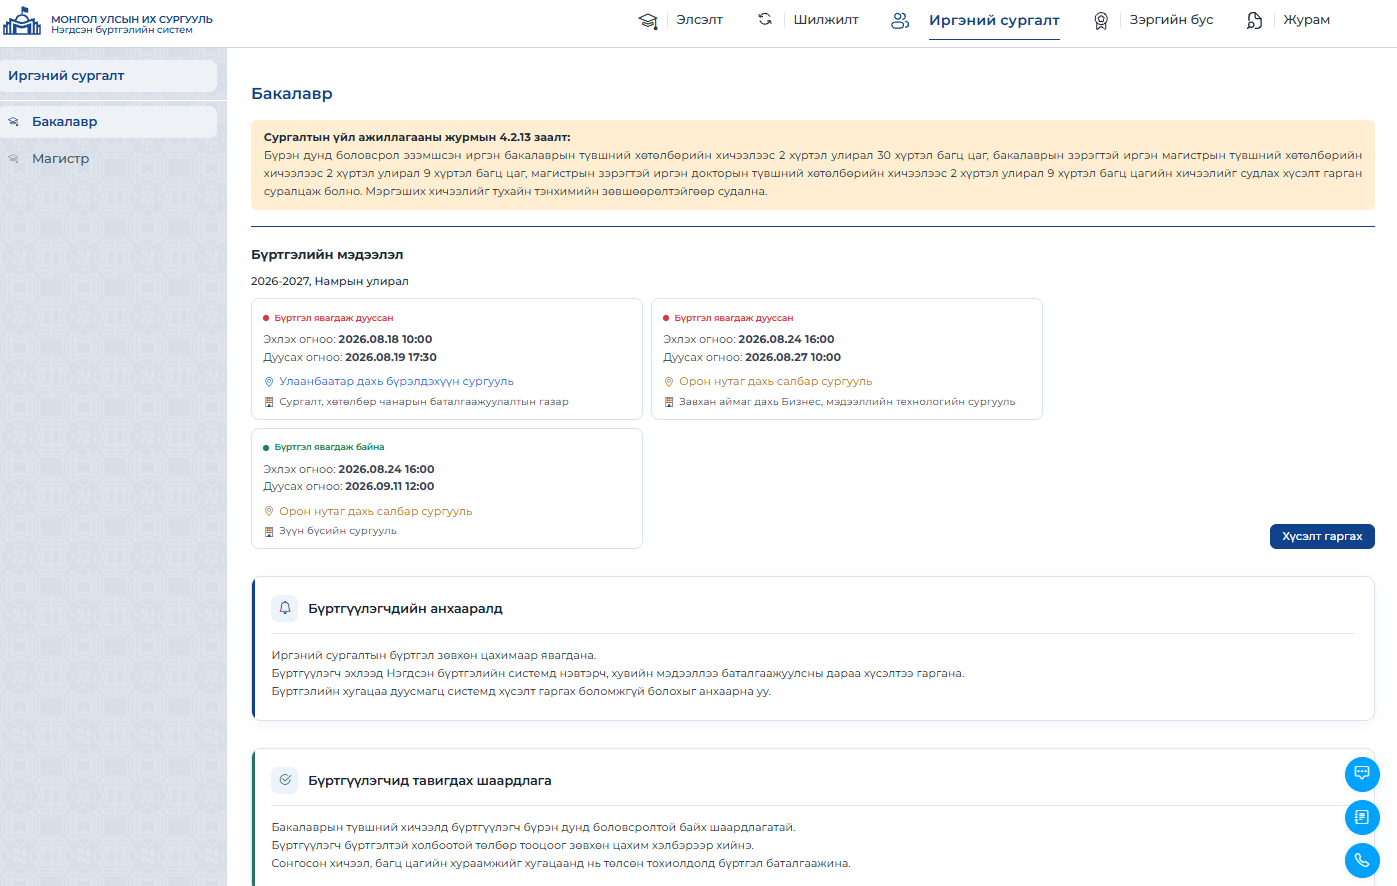This screenshot has height=886, width=1397.
Task: Click the people icon beside Иргэний сургалт
Action: point(900,20)
